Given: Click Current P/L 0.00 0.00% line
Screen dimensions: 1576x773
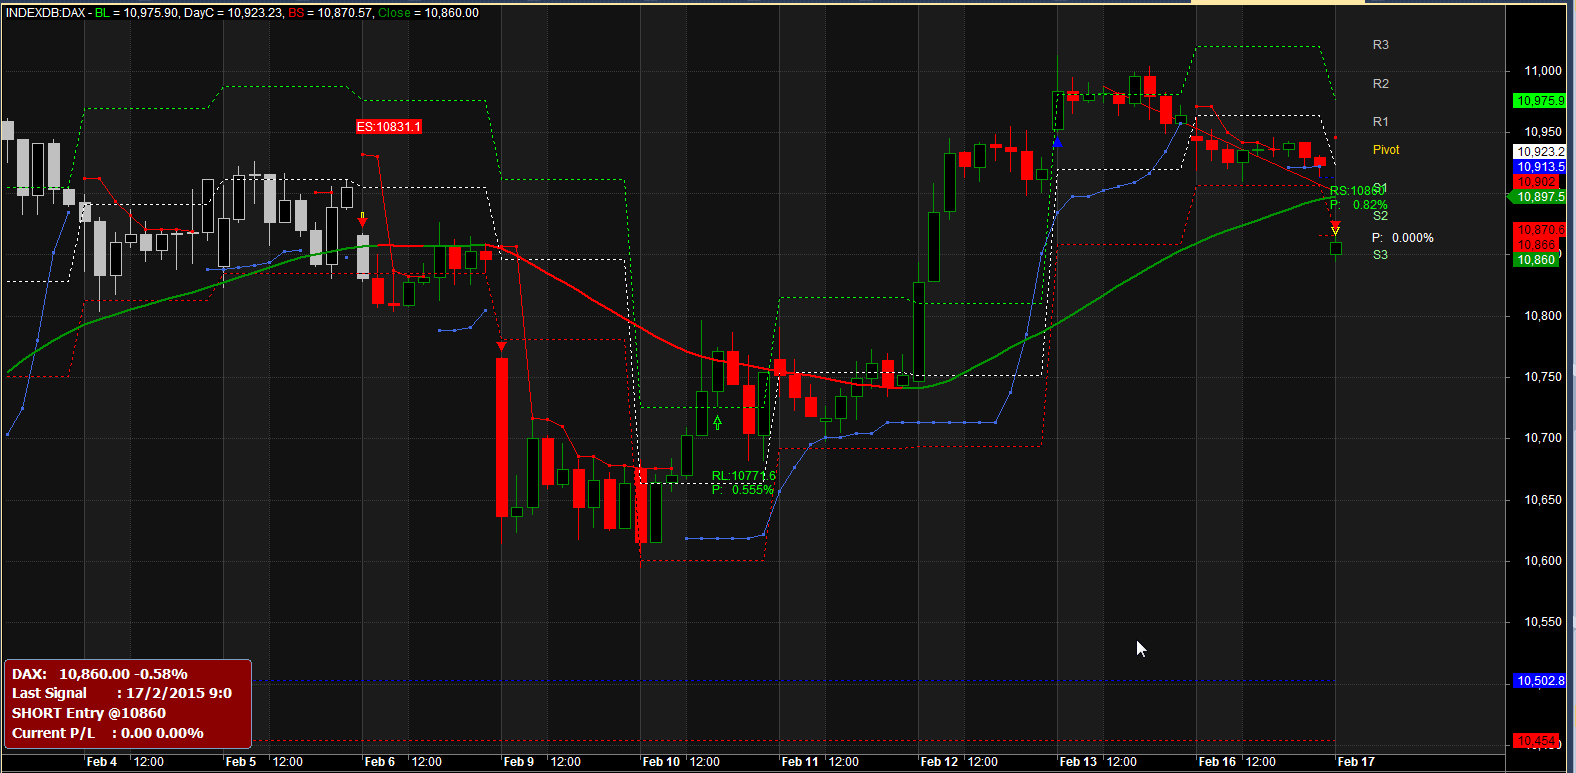Looking at the screenshot, I should pos(108,733).
